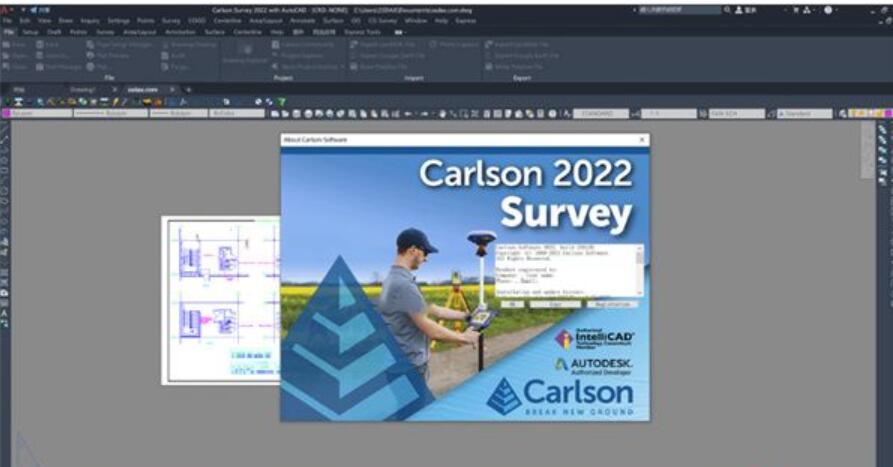The image size is (893, 467).
Task: Open the lineweight ByLayer dropdown
Action: 179,113
